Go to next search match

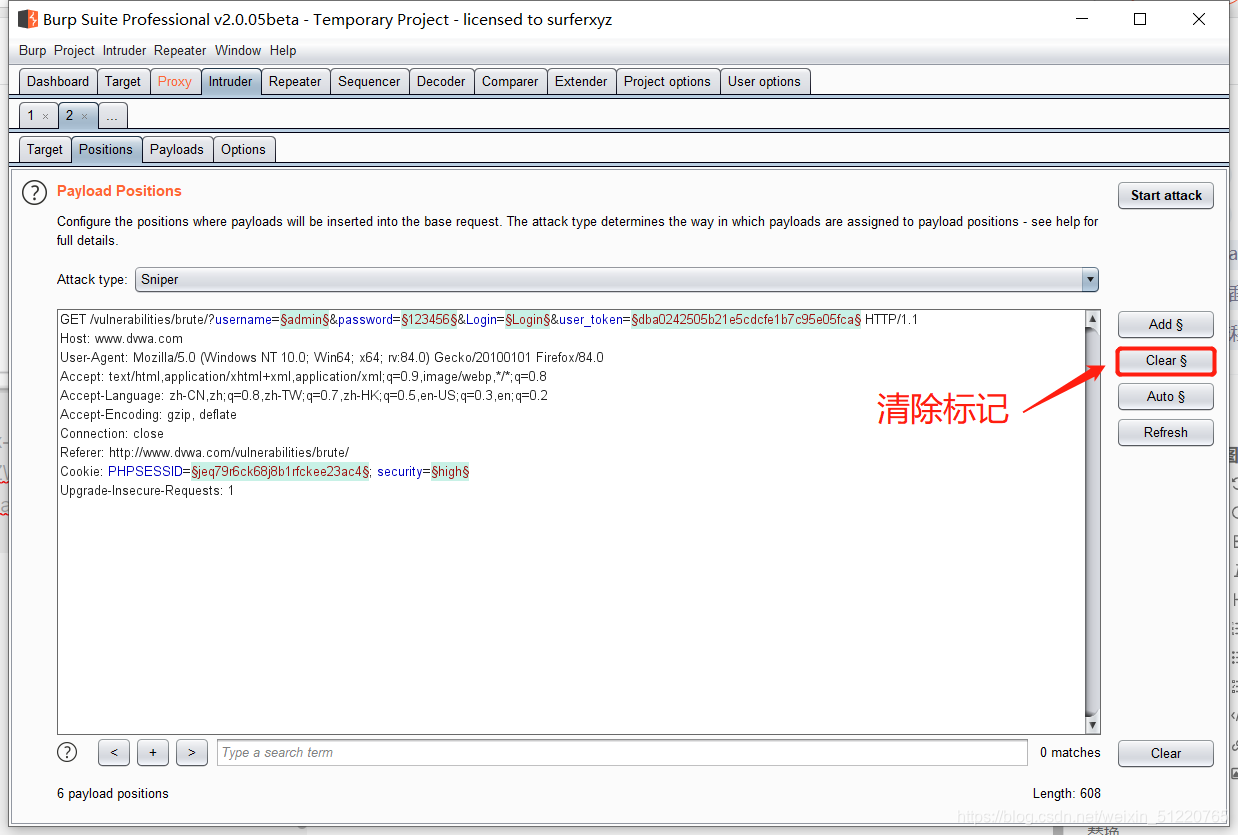pyautogui.click(x=192, y=753)
